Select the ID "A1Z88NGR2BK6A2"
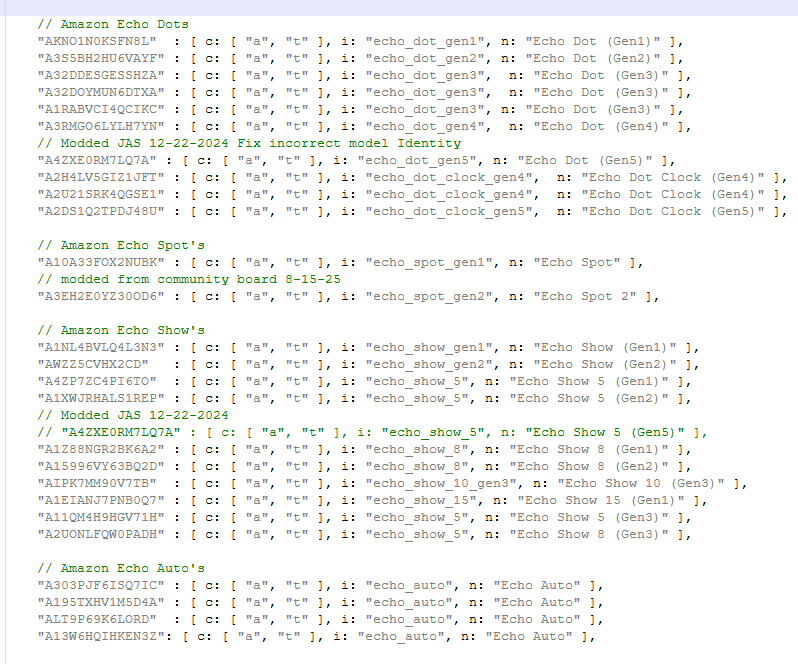The height and width of the screenshot is (664, 798). click(x=101, y=449)
